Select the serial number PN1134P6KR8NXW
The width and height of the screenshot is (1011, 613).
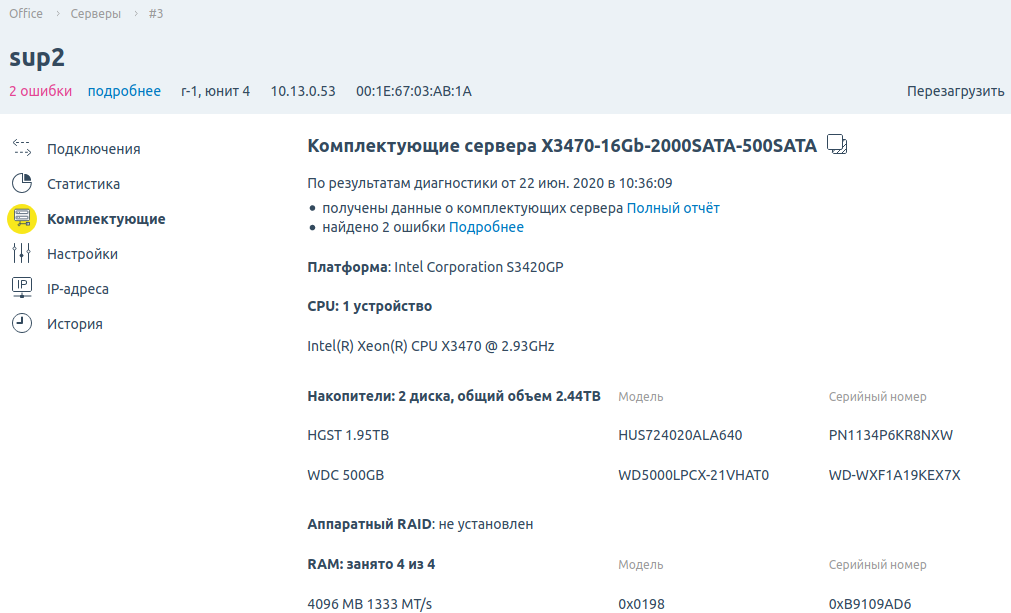(x=890, y=435)
